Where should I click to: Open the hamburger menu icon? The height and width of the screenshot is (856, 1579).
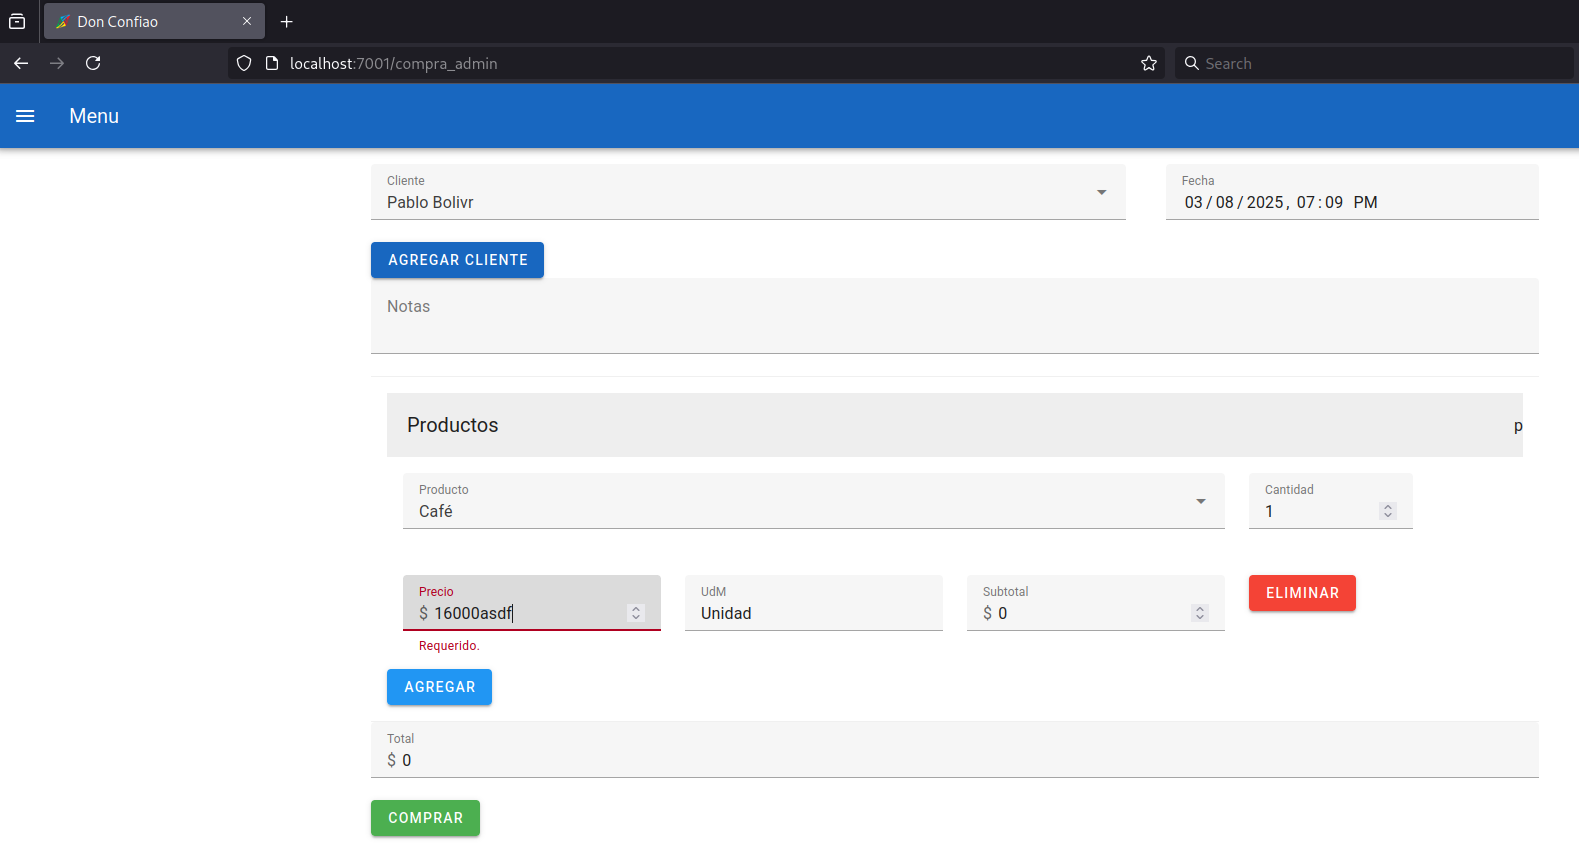[x=25, y=116]
